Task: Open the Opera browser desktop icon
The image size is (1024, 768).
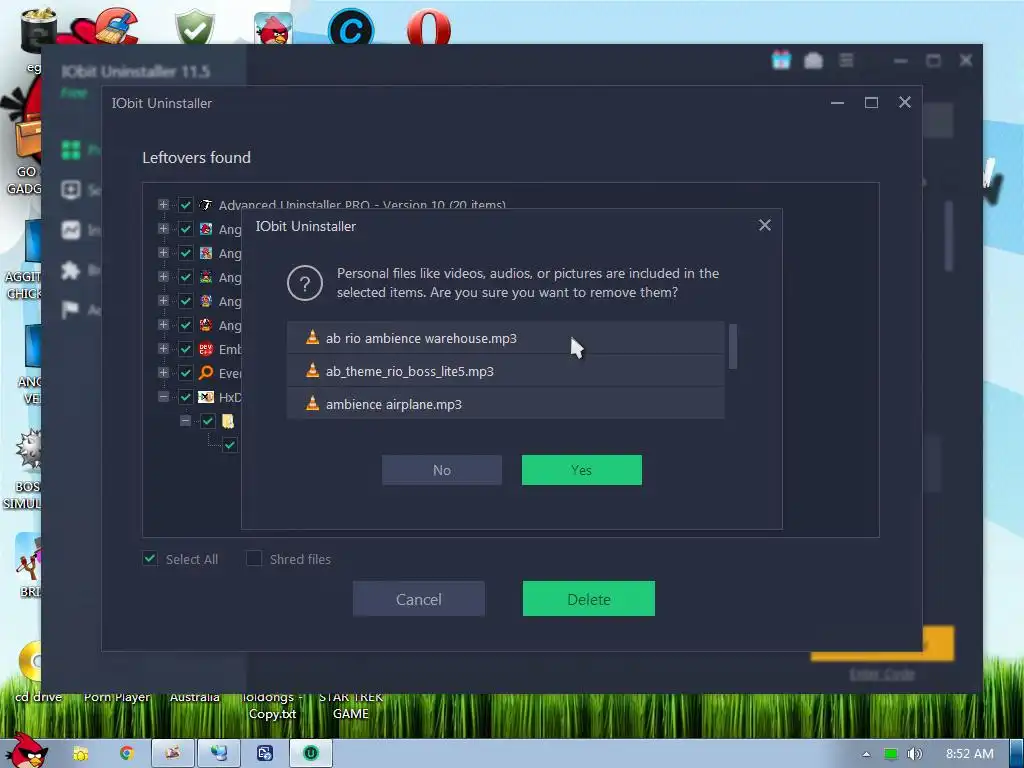Action: [428, 28]
